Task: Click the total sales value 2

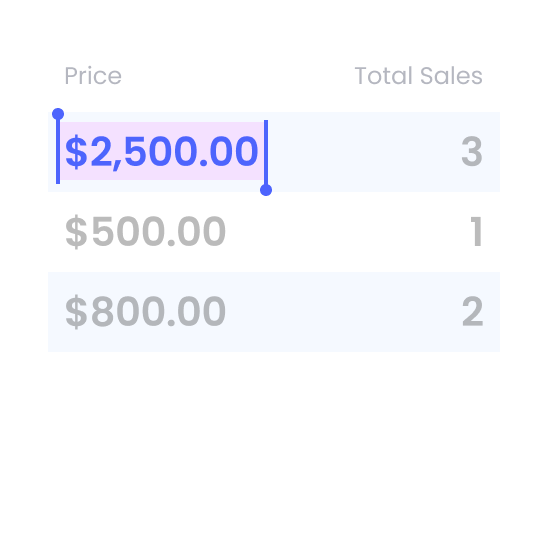Action: tap(473, 311)
